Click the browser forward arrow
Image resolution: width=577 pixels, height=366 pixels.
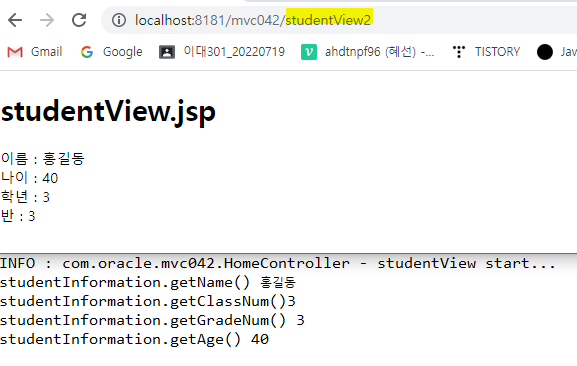coord(47,20)
